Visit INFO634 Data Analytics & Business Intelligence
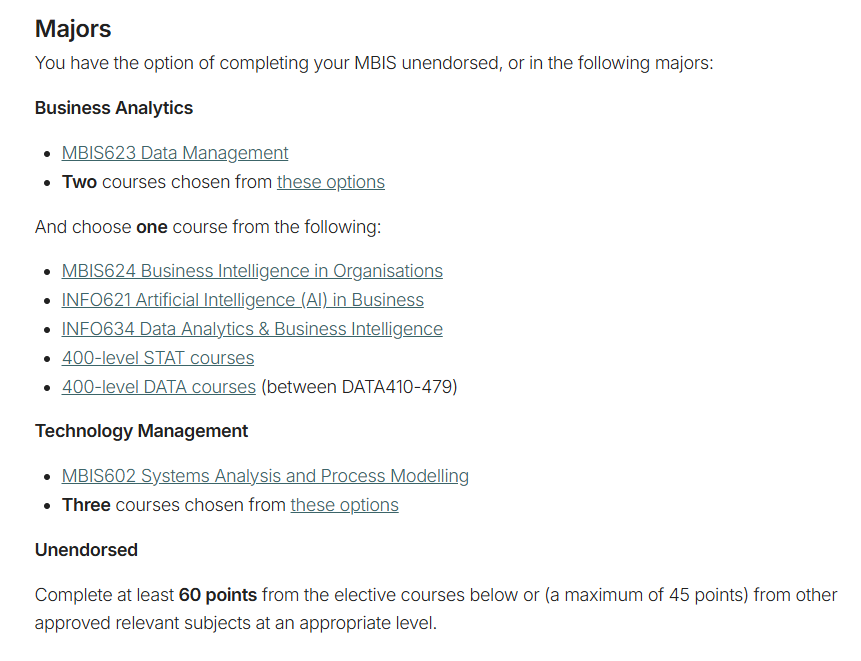861x661 pixels. (x=252, y=329)
